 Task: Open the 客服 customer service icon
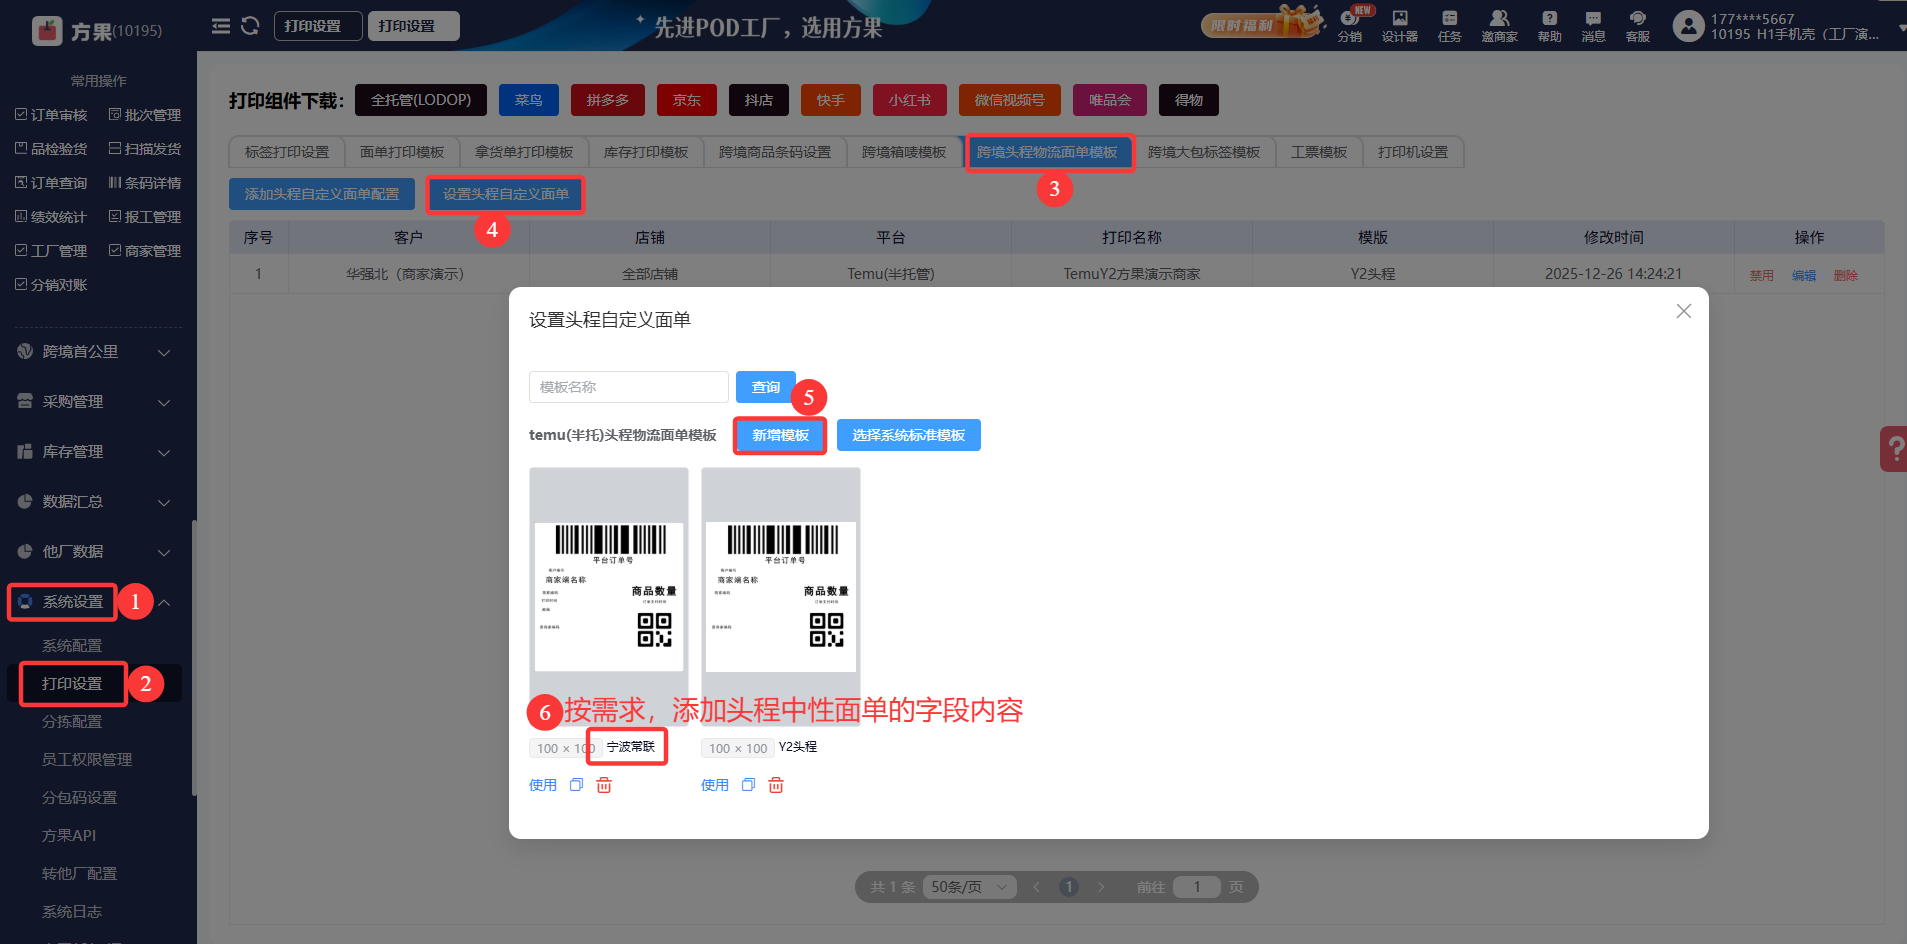1637,25
